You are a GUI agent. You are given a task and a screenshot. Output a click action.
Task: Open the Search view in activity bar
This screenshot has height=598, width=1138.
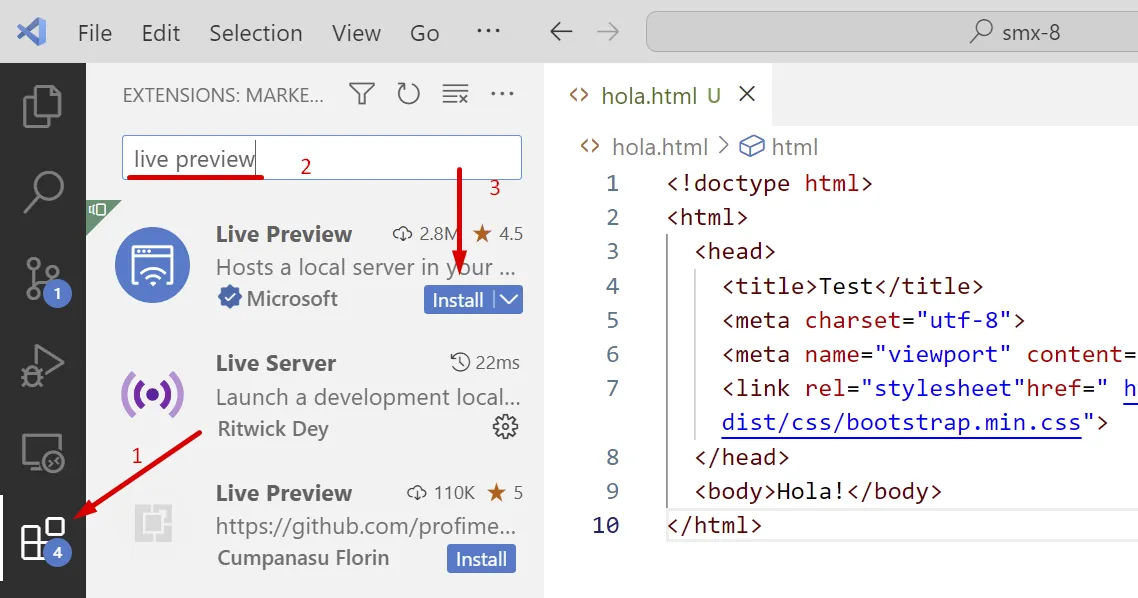(x=42, y=193)
